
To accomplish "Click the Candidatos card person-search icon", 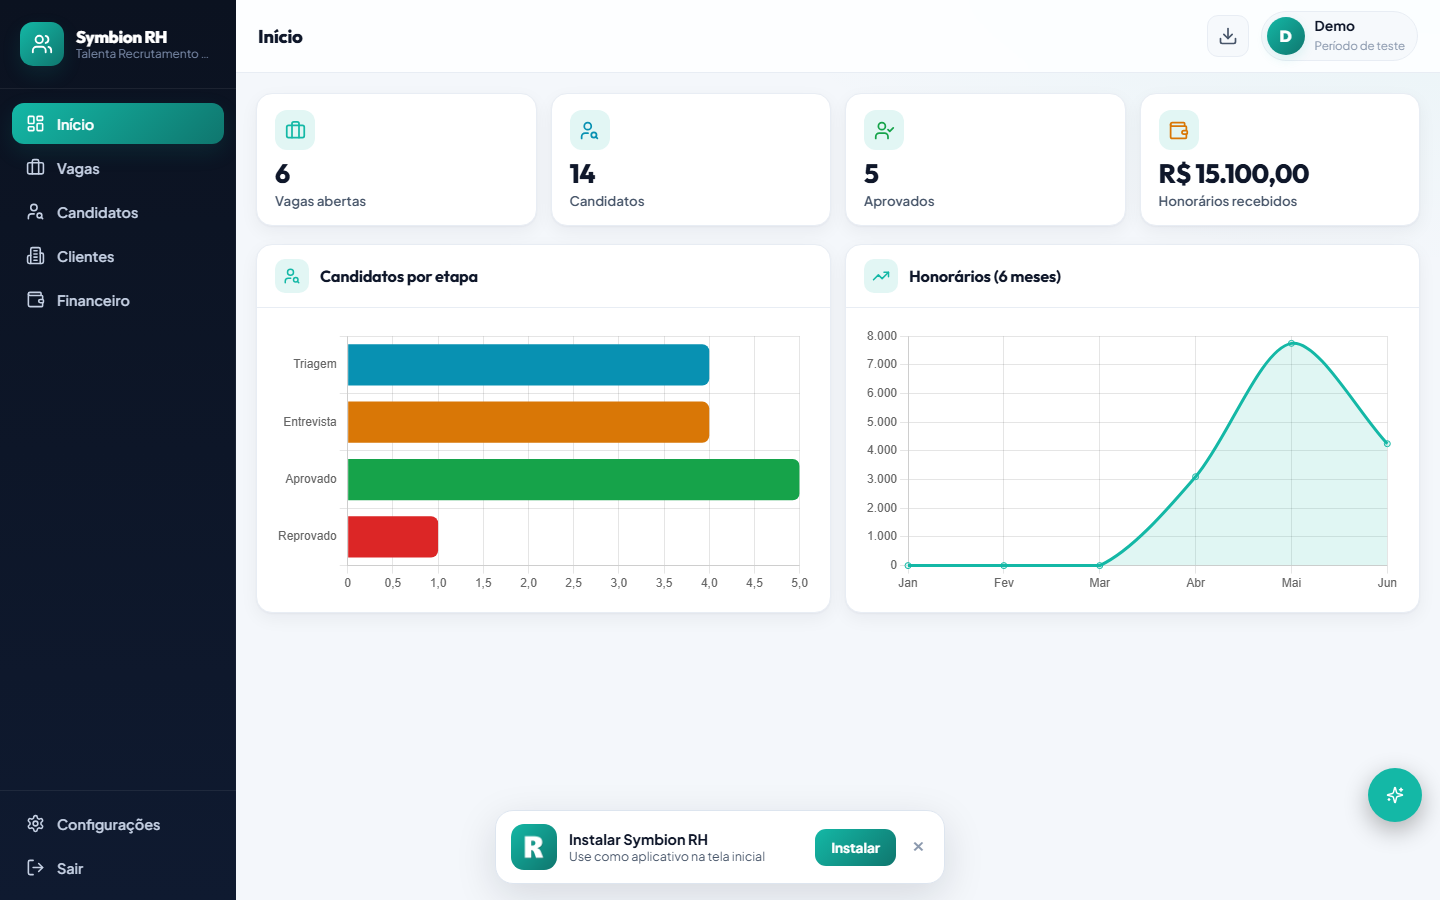I will pyautogui.click(x=590, y=130).
